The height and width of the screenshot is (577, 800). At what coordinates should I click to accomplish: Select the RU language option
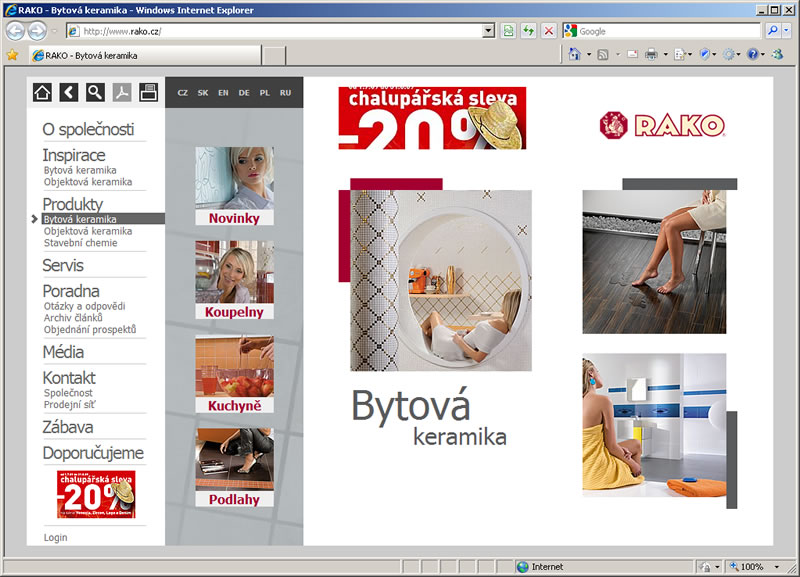click(x=286, y=93)
